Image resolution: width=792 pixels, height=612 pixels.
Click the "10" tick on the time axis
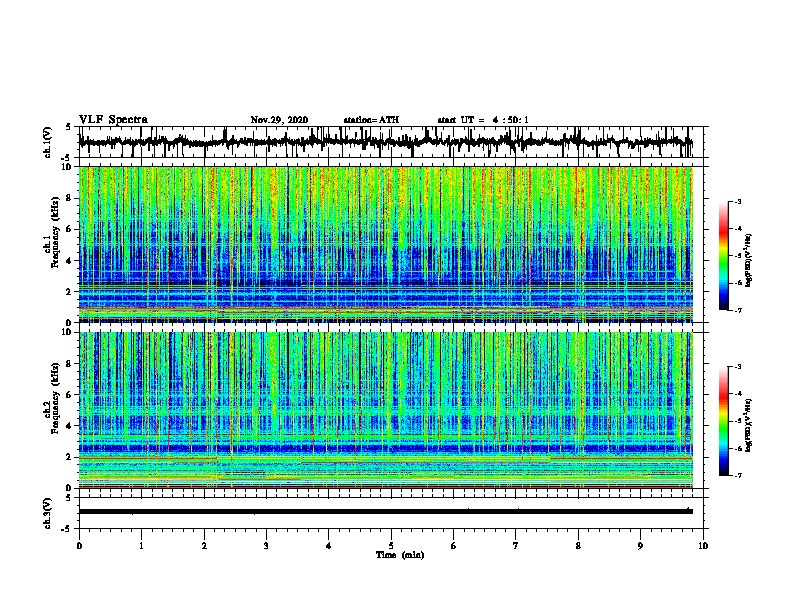[703, 546]
